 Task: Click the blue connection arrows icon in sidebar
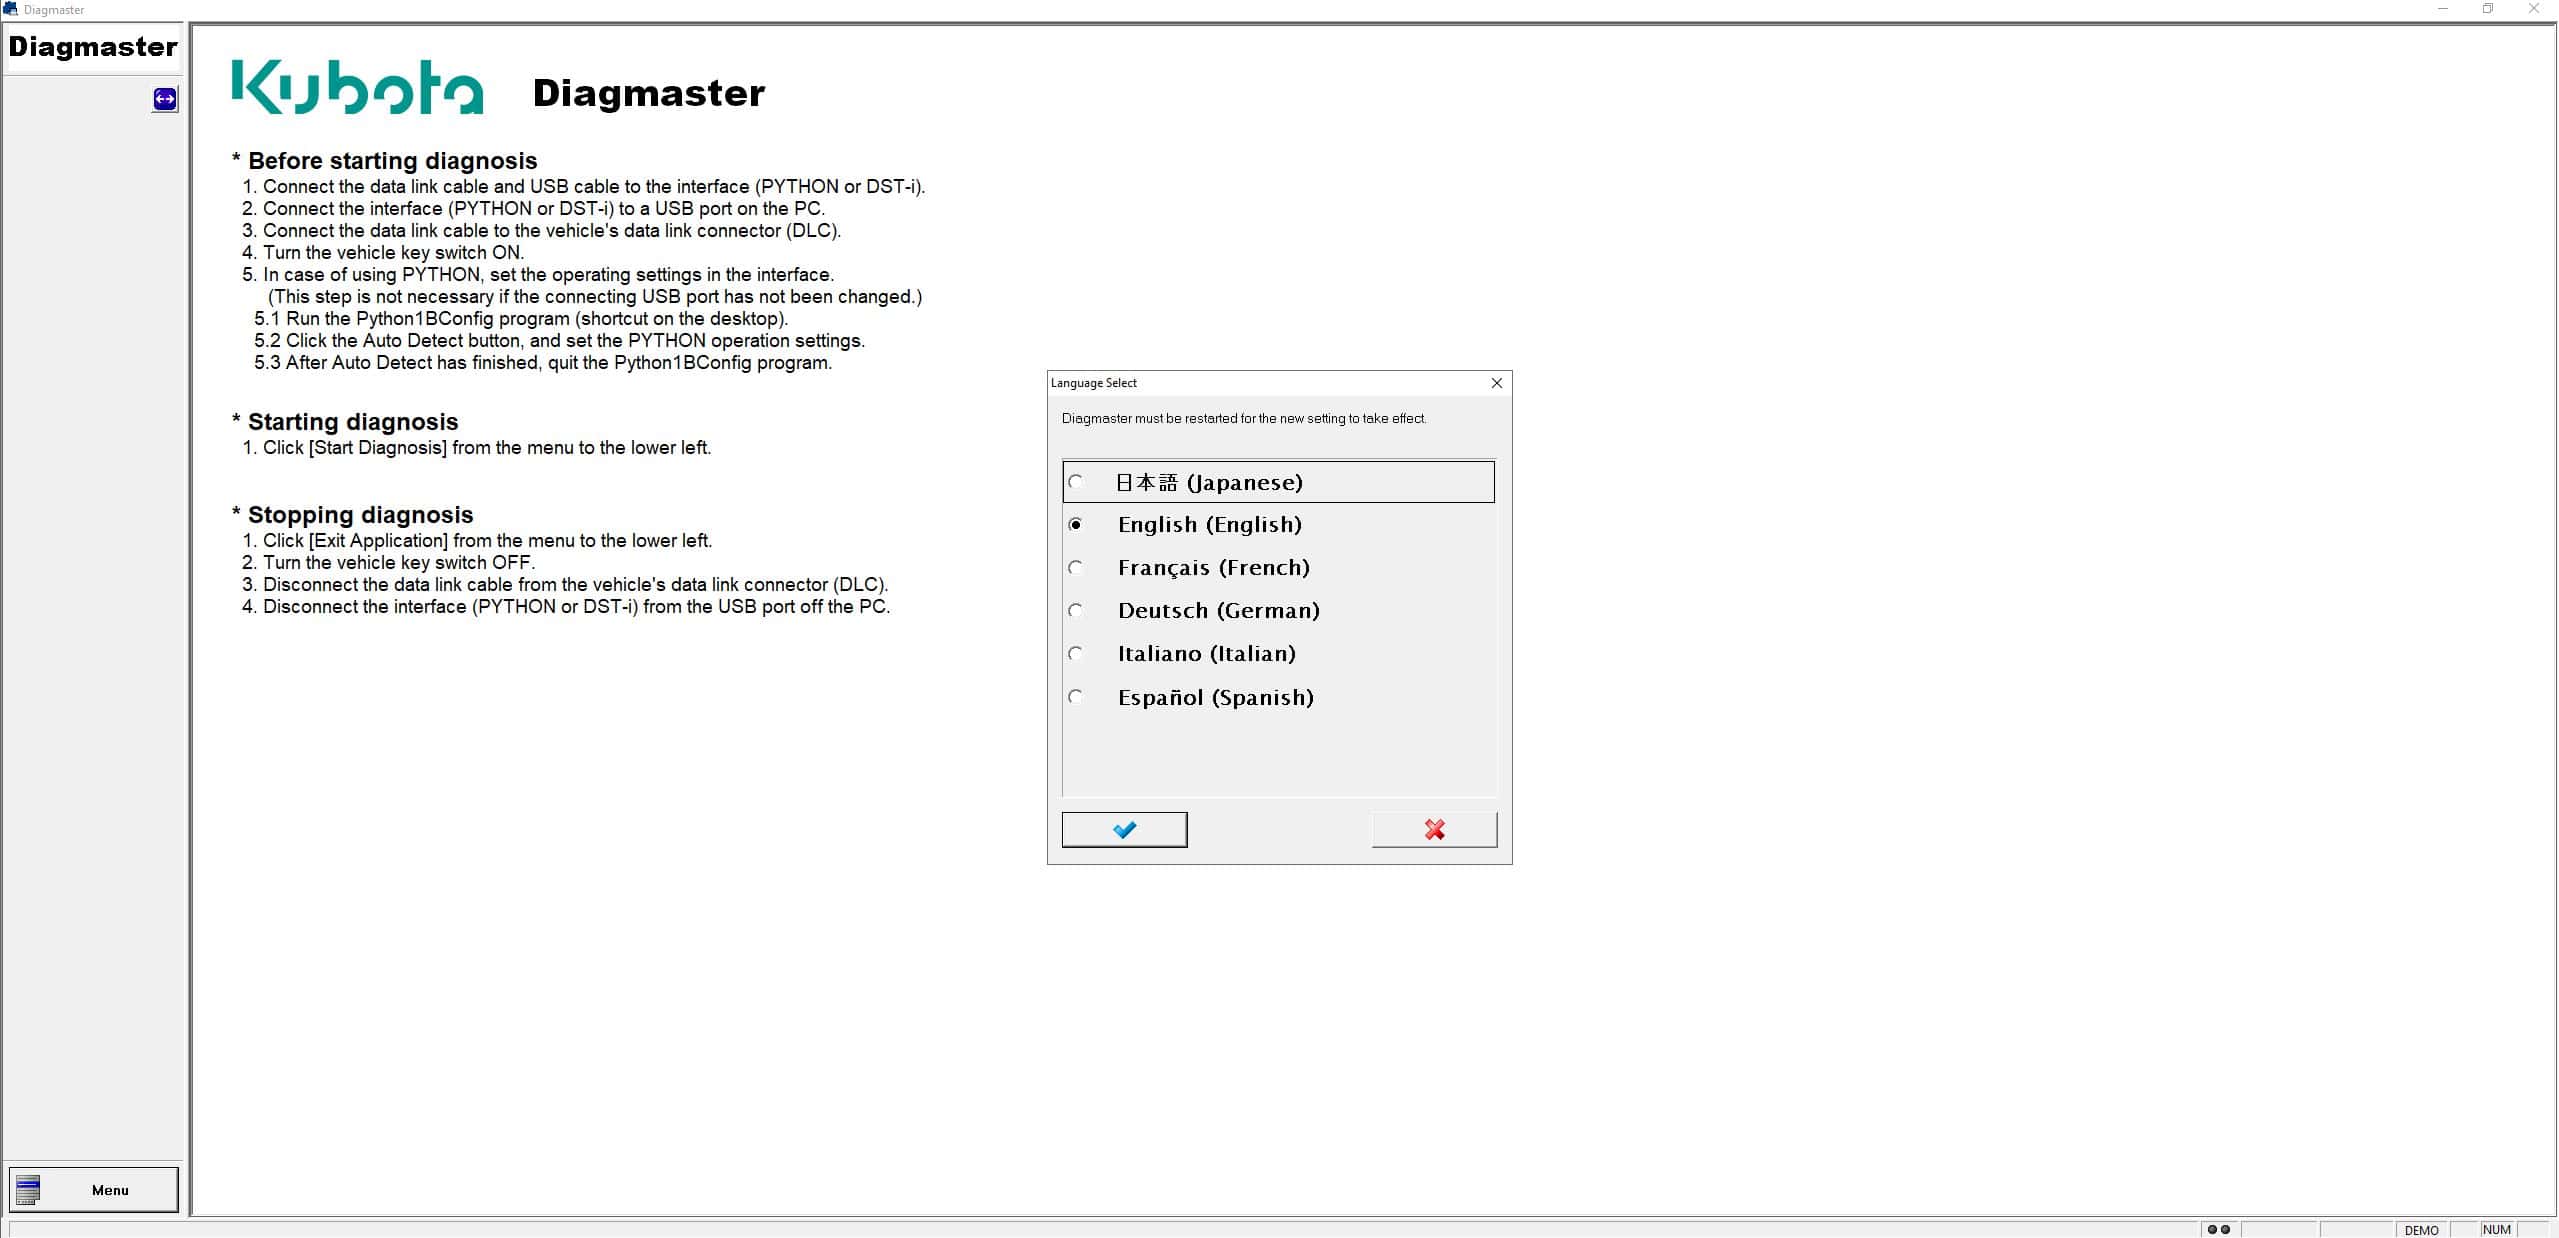pyautogui.click(x=165, y=99)
